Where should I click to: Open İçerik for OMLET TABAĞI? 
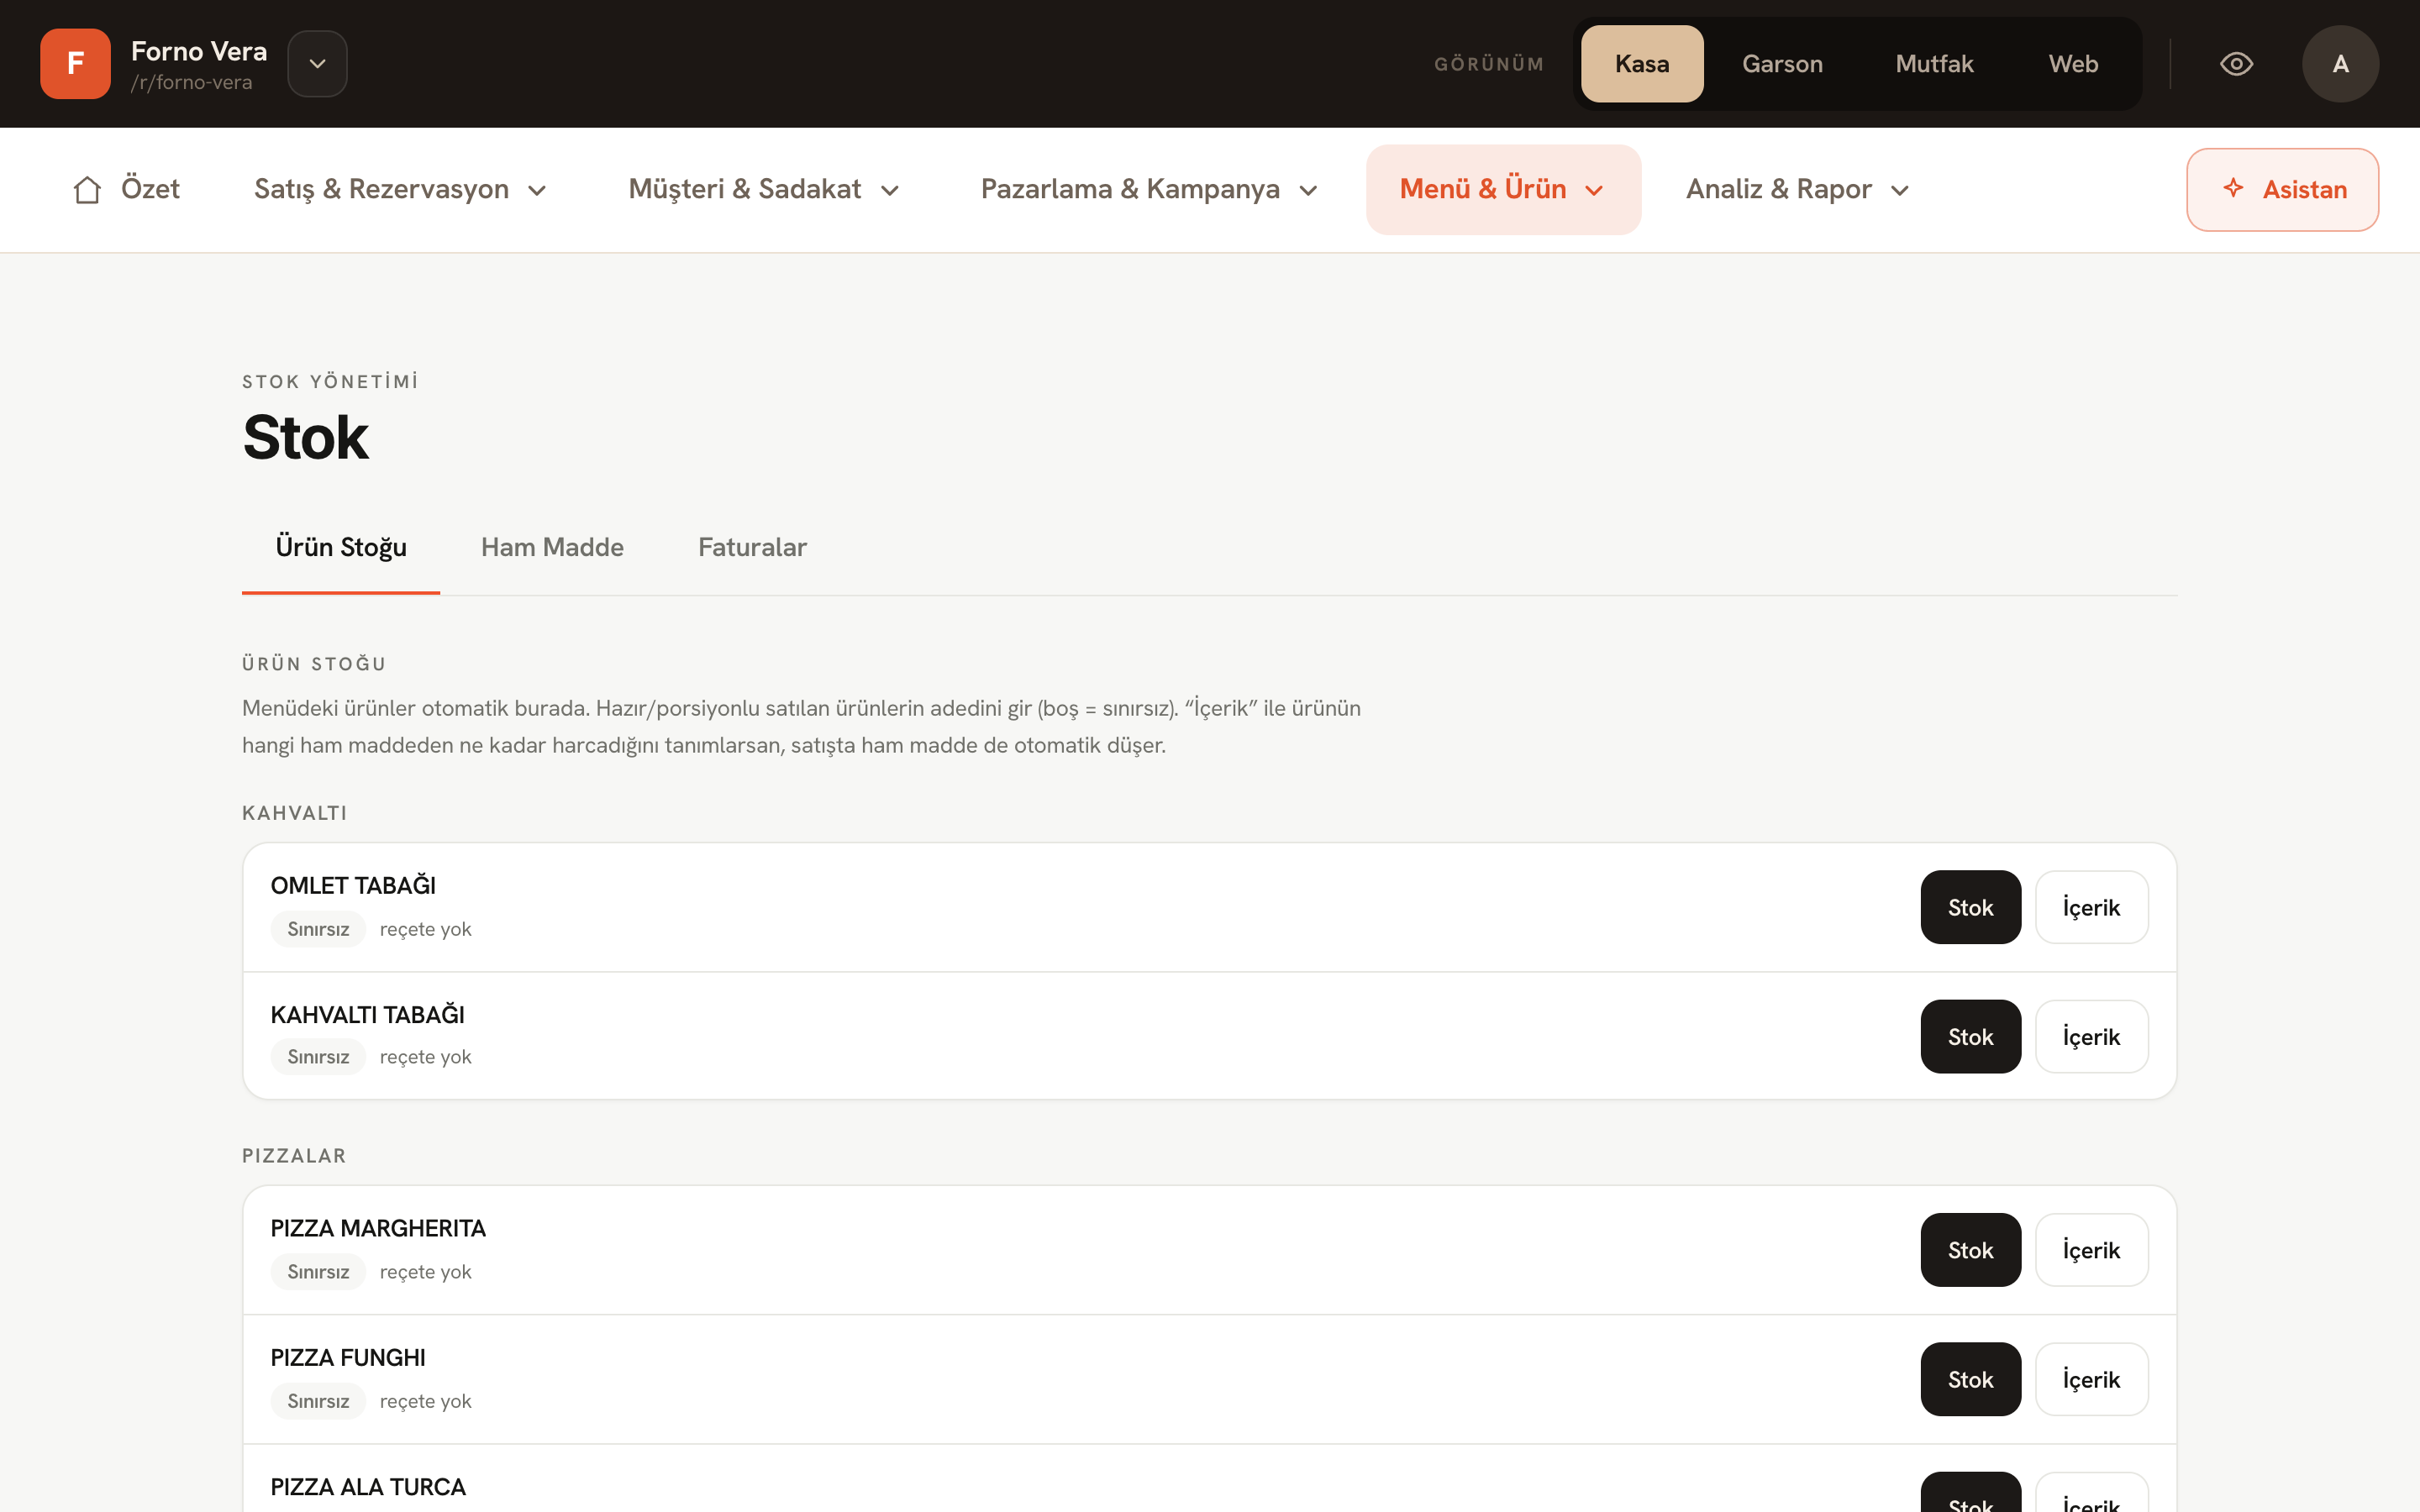pyautogui.click(x=2091, y=907)
